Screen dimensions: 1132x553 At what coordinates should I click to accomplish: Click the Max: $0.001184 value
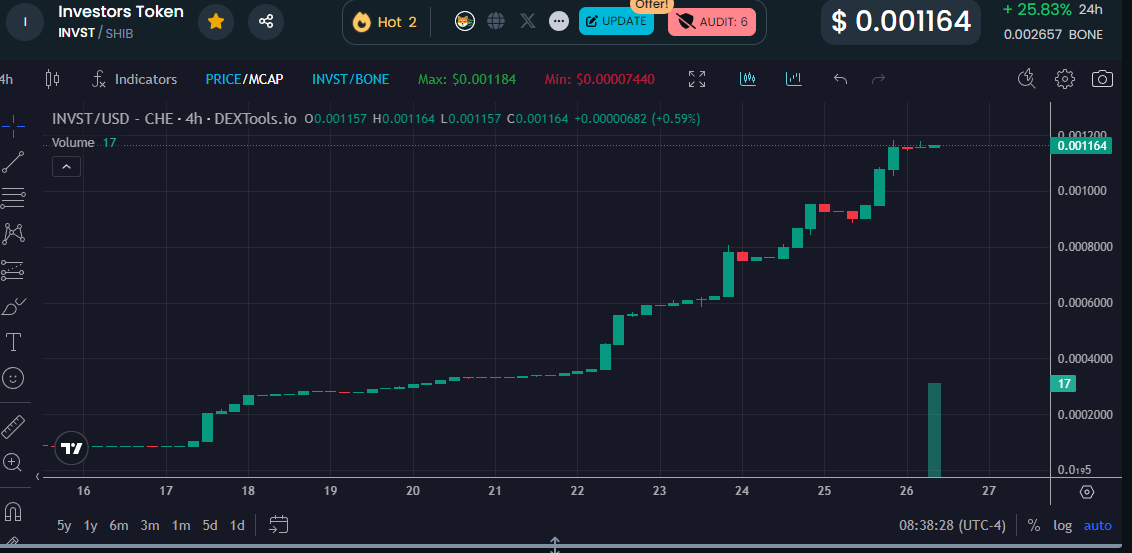(467, 79)
